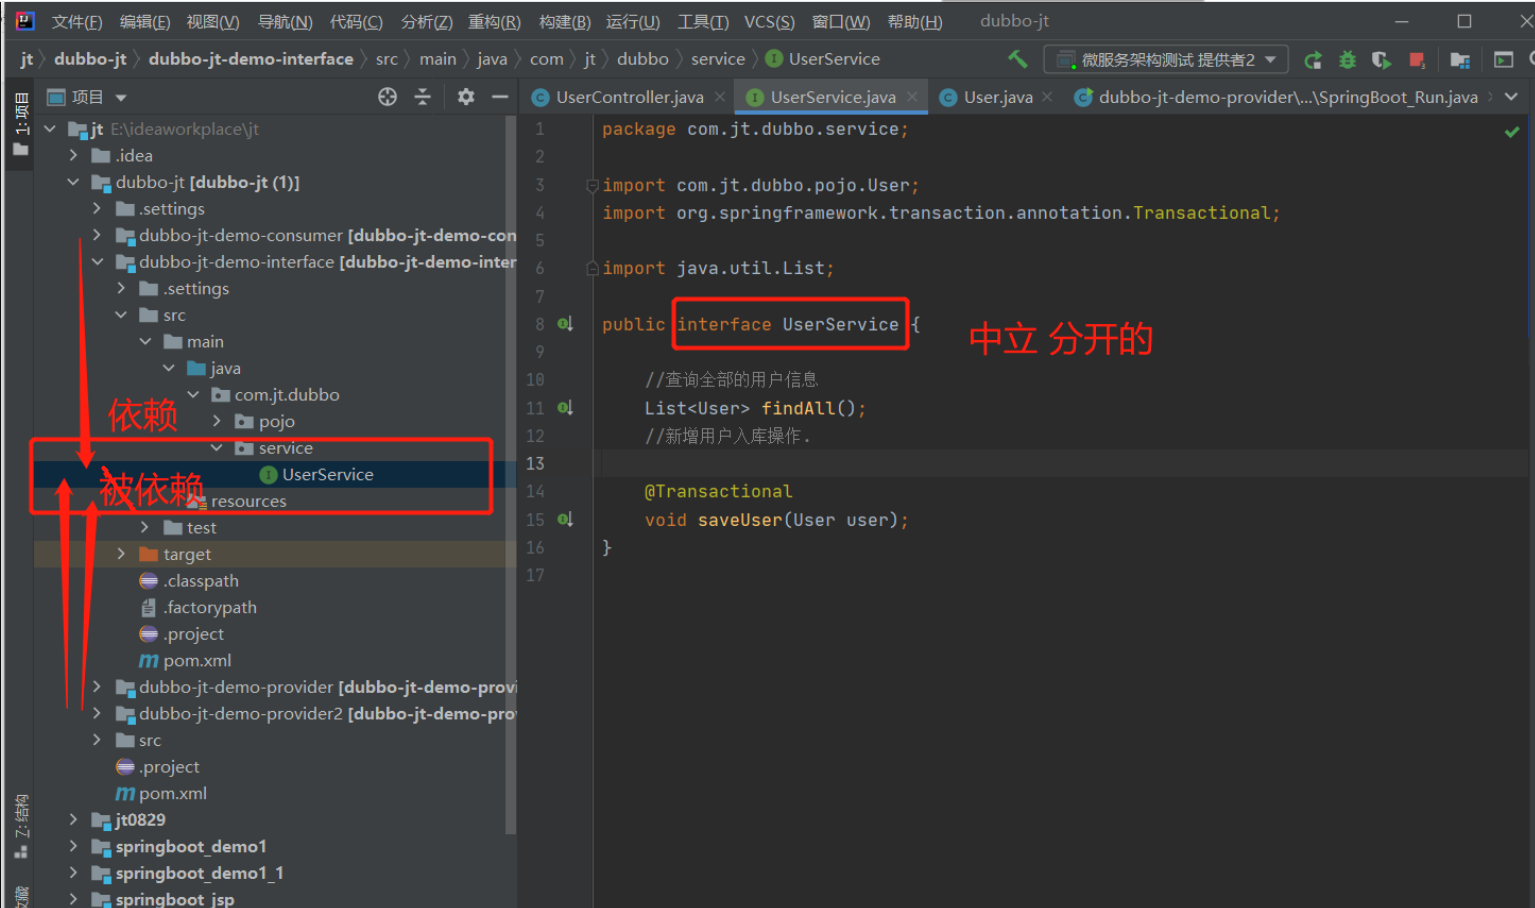Open the 窗口(W) menu
The image size is (1535, 908).
click(841, 22)
